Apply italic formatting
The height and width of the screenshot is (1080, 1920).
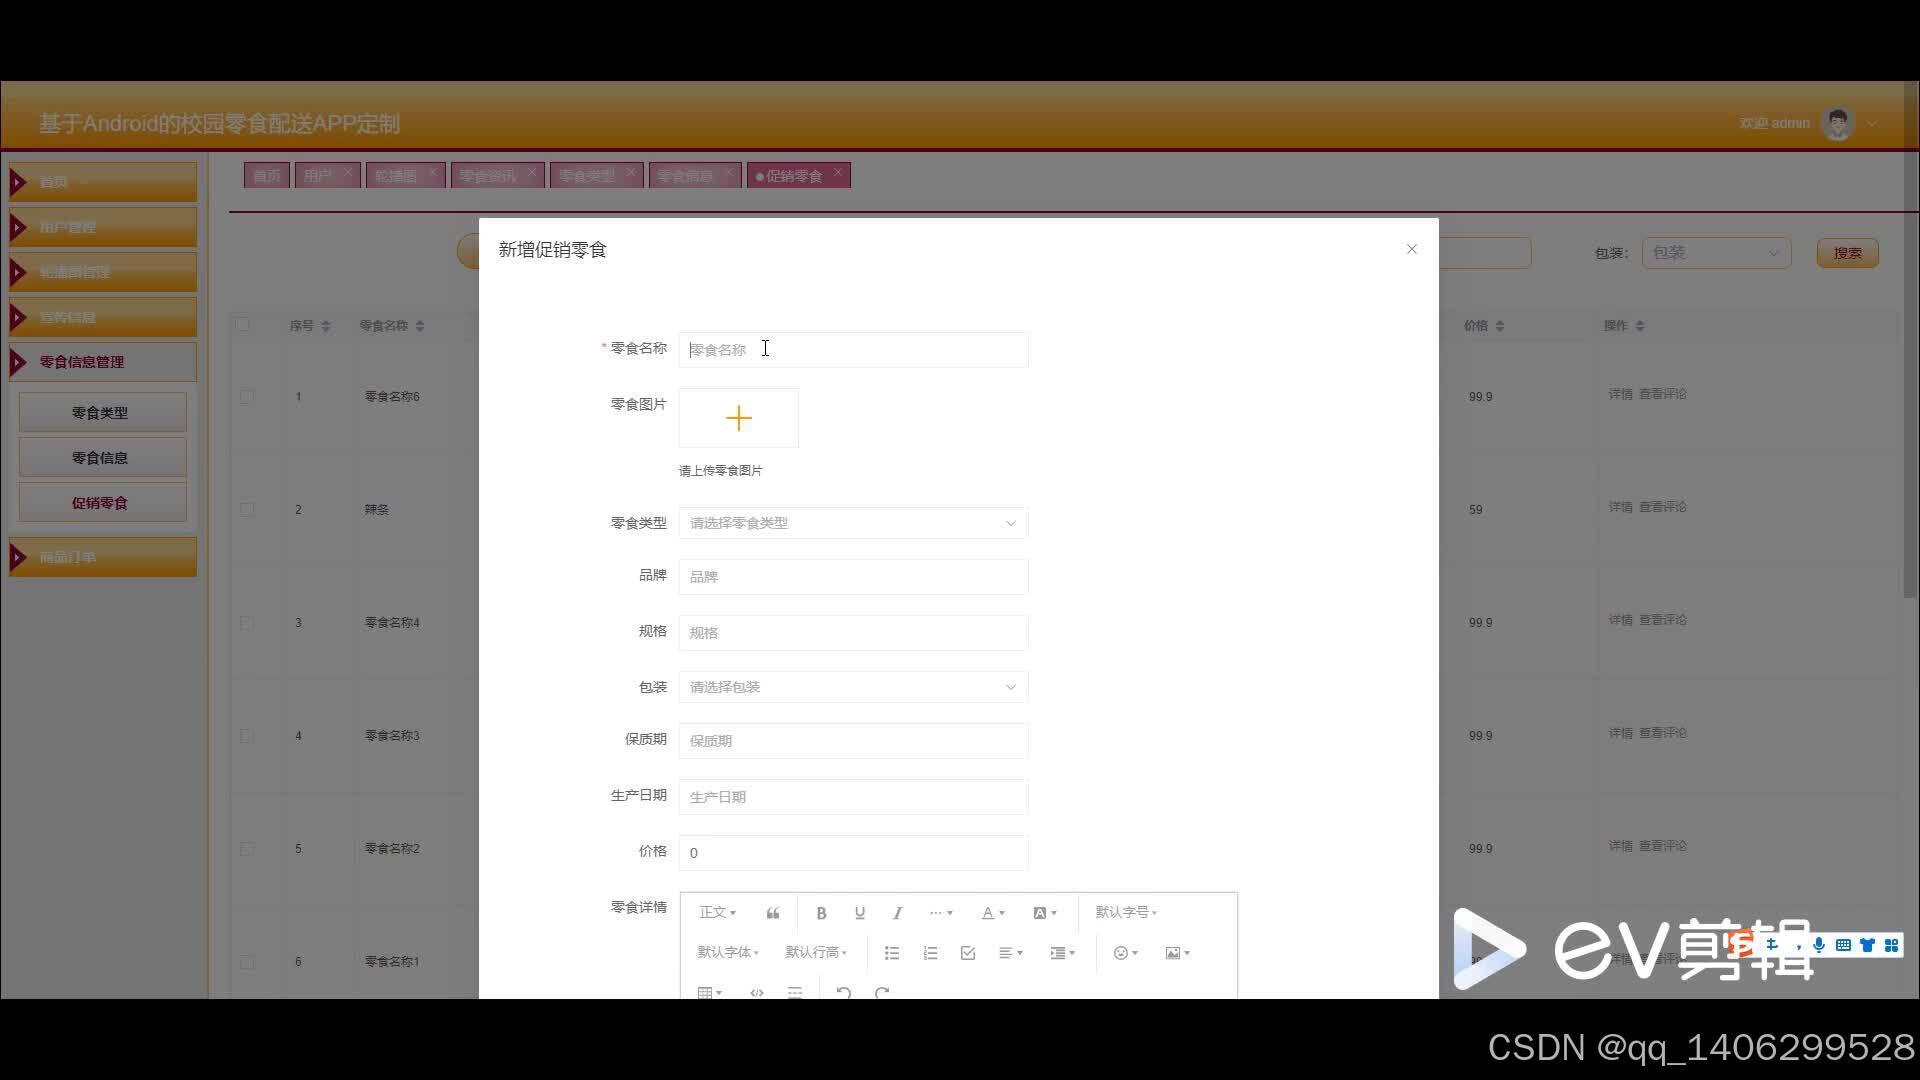897,913
